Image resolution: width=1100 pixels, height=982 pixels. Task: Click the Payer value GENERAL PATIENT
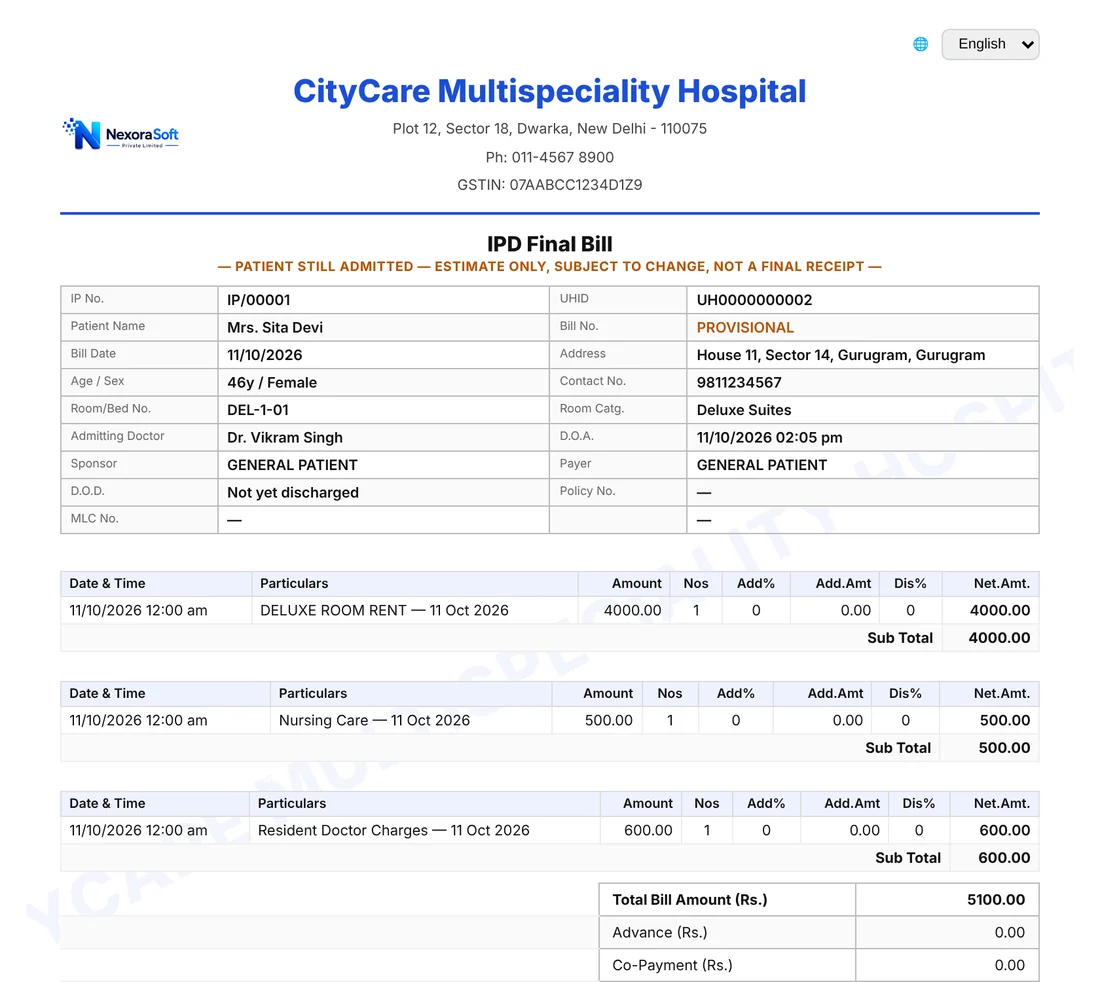point(761,465)
